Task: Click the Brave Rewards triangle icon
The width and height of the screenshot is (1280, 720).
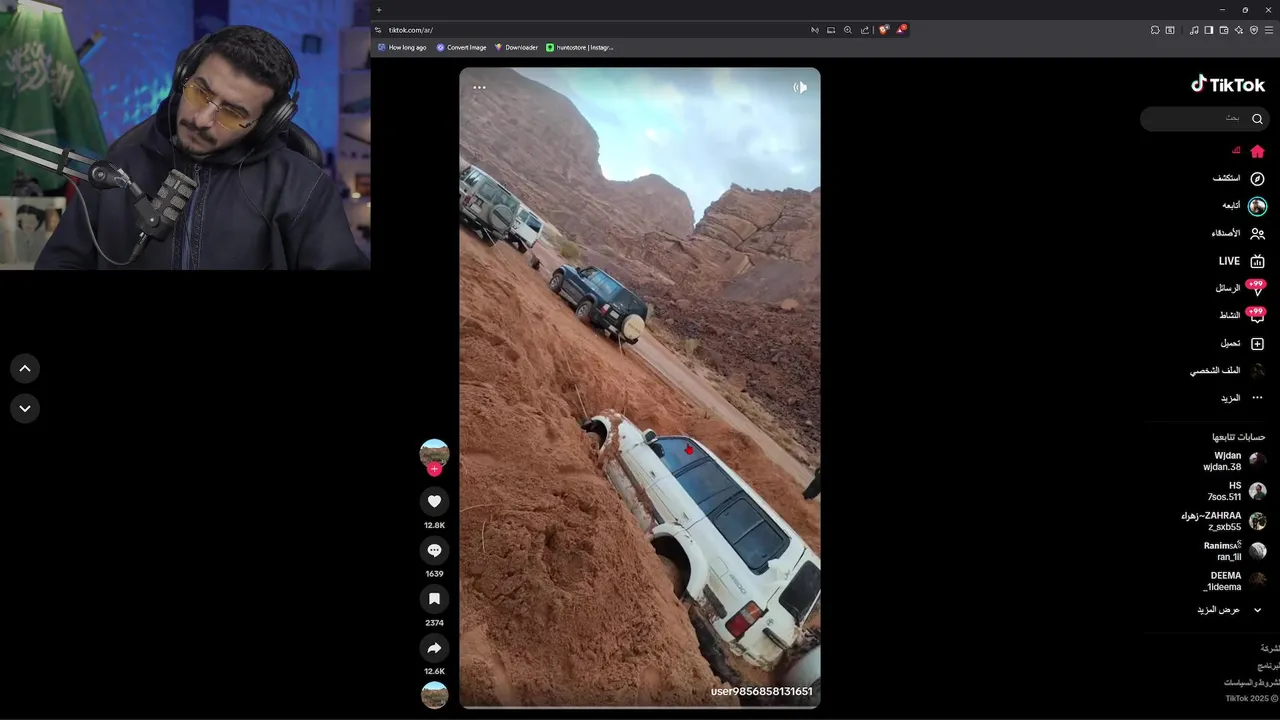Action: [900, 30]
